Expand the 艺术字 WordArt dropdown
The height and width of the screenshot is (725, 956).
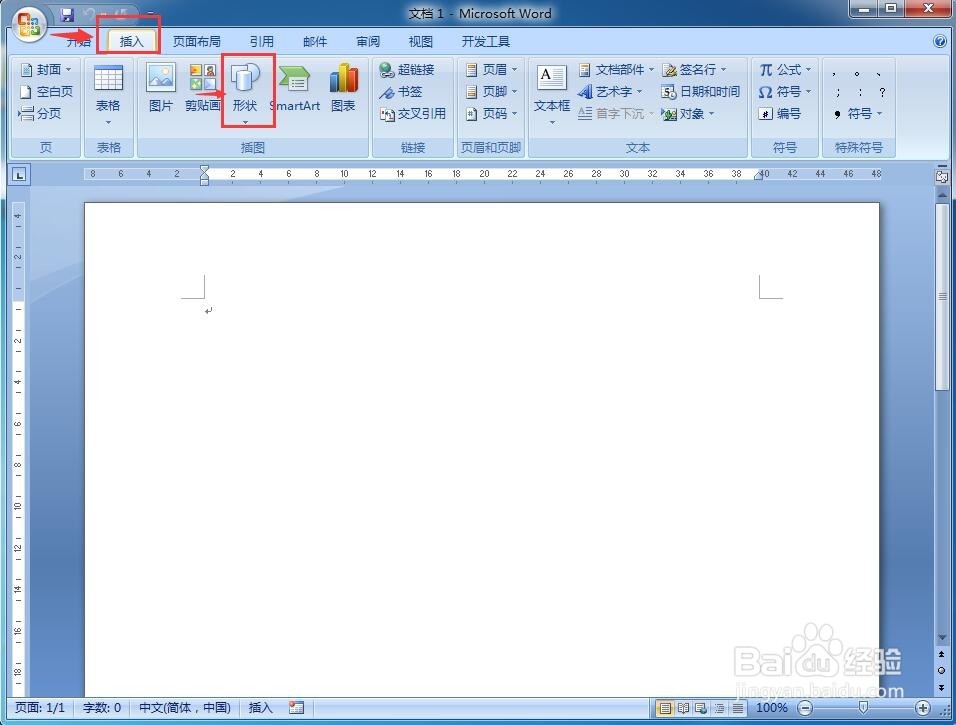(639, 92)
